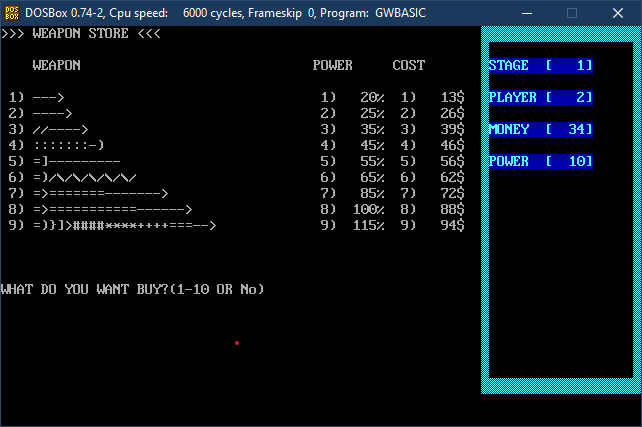Choose weapon 9 with #### and stars

coord(125,225)
